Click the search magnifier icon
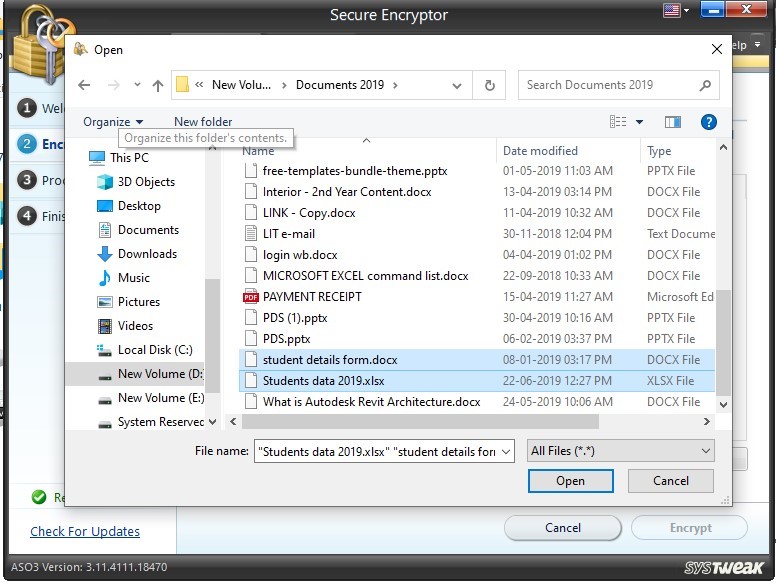 [705, 85]
